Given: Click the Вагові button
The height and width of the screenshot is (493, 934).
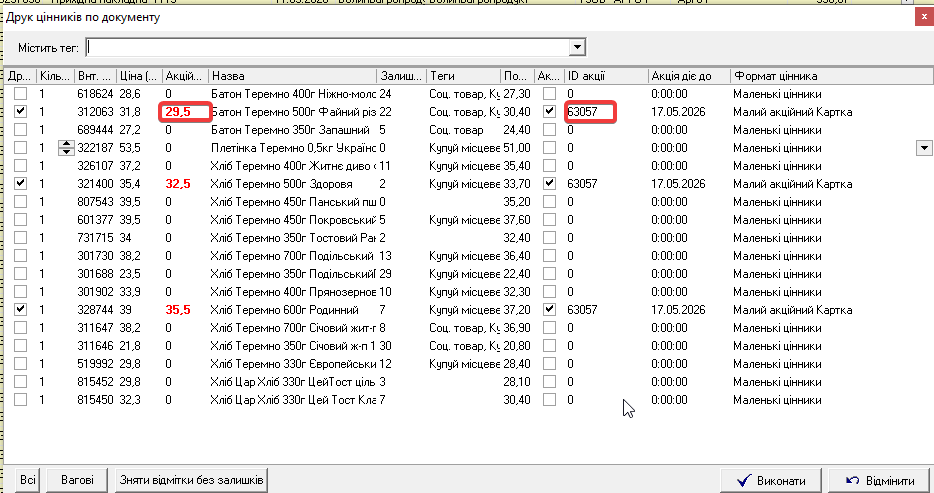Looking at the screenshot, I should click(x=77, y=480).
